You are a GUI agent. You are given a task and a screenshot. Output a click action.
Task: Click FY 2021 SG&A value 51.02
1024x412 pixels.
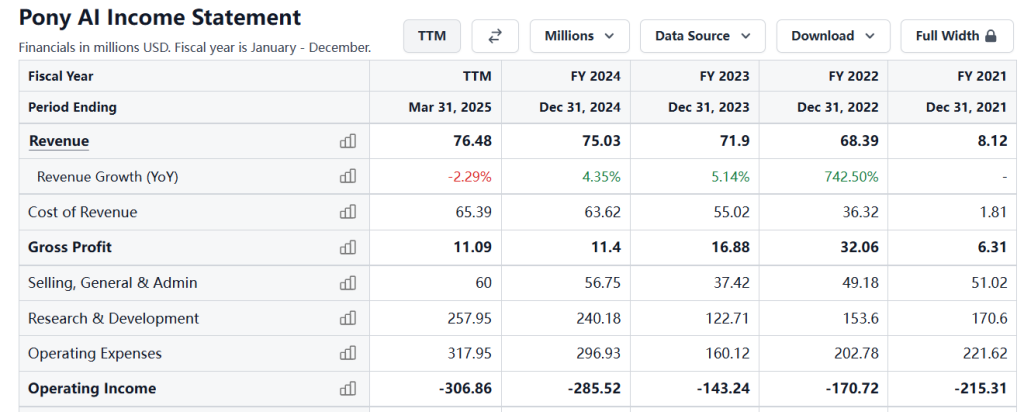tap(989, 283)
